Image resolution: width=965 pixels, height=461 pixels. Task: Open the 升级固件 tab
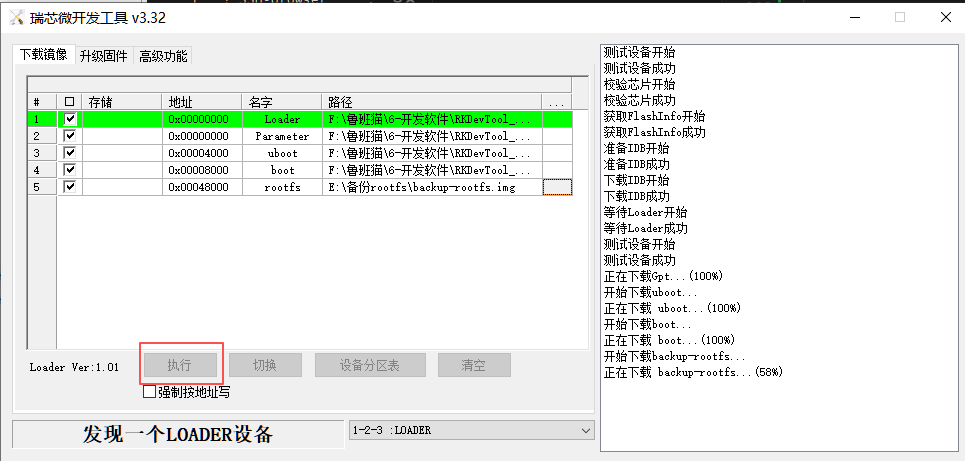click(103, 56)
